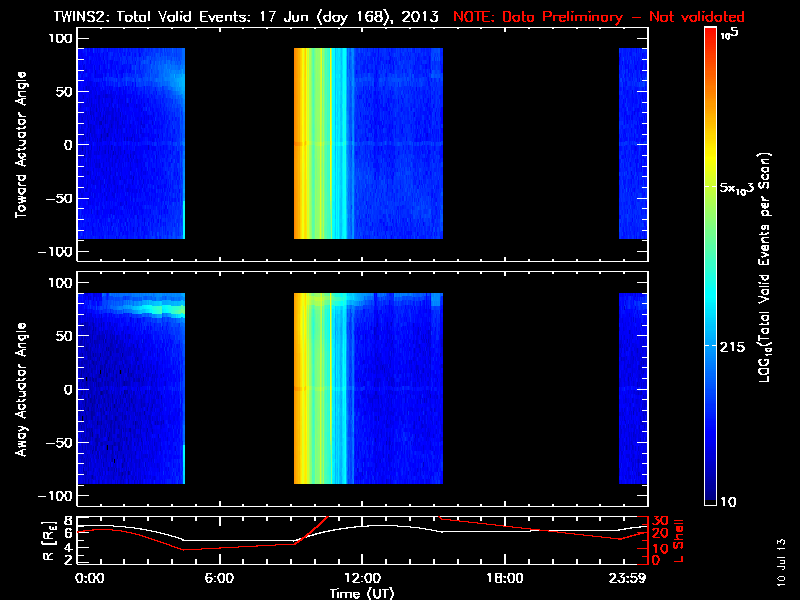This screenshot has width=800, height=600.
Task: Click the red 'L Shell' axis label
Action: click(679, 541)
